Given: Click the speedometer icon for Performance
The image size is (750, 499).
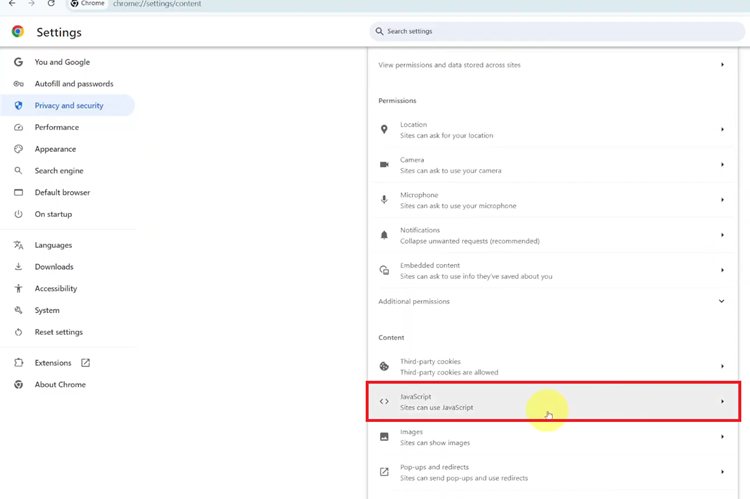Looking at the screenshot, I should (18, 127).
